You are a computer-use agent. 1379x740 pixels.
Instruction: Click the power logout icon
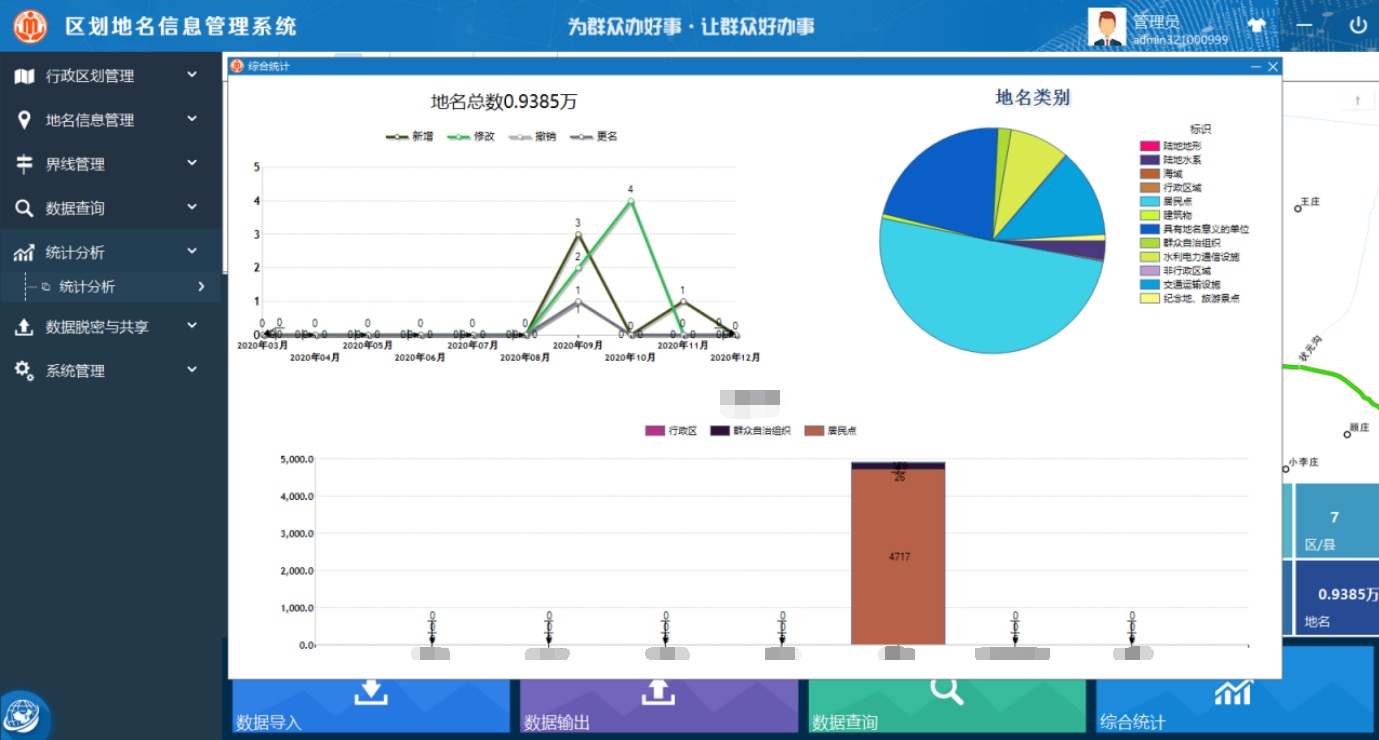pos(1357,26)
